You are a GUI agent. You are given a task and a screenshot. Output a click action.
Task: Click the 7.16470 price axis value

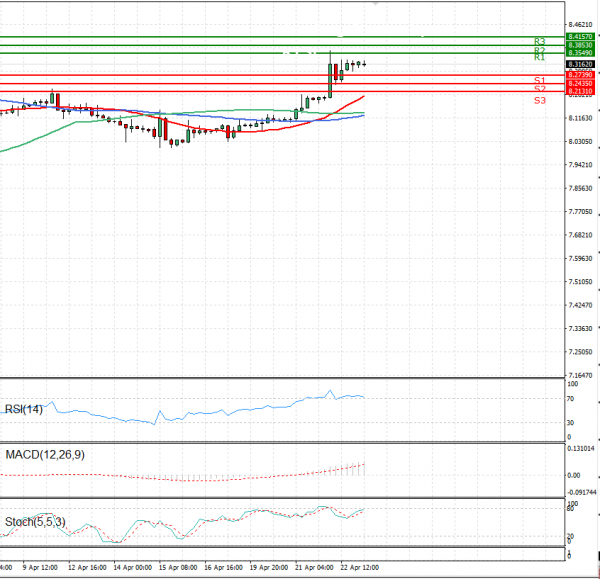(580, 375)
